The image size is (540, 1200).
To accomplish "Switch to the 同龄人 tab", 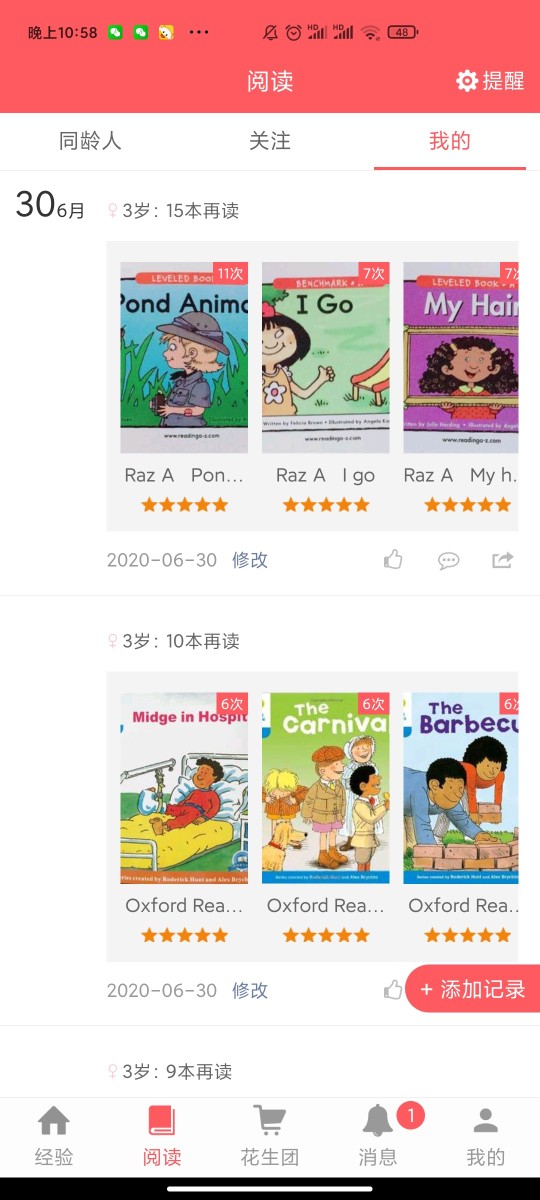I will [90, 141].
